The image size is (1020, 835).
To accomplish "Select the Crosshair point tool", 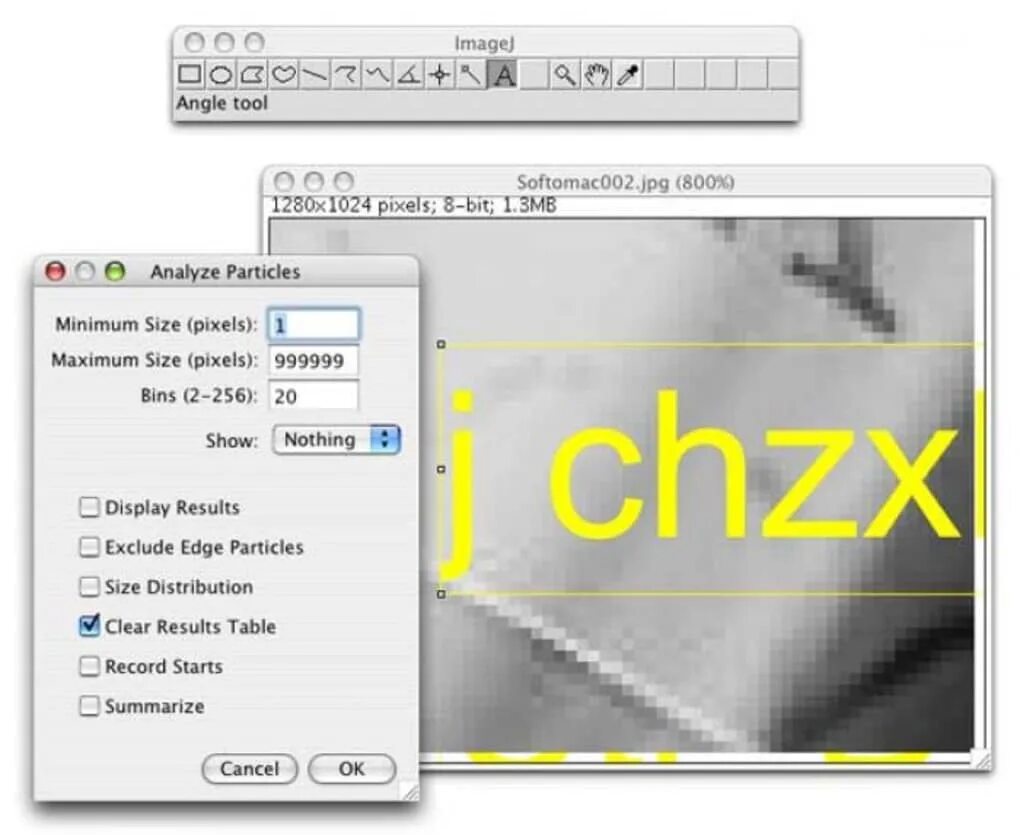I will pos(440,75).
